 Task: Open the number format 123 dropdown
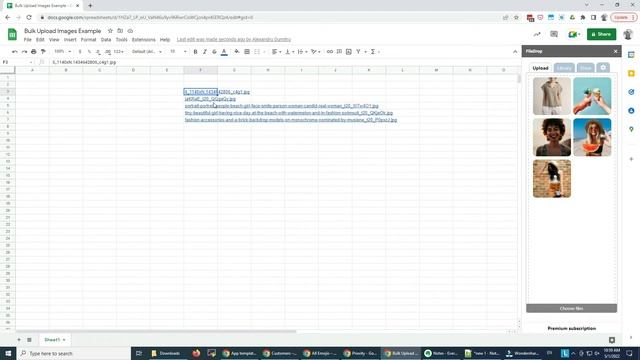pyautogui.click(x=119, y=52)
